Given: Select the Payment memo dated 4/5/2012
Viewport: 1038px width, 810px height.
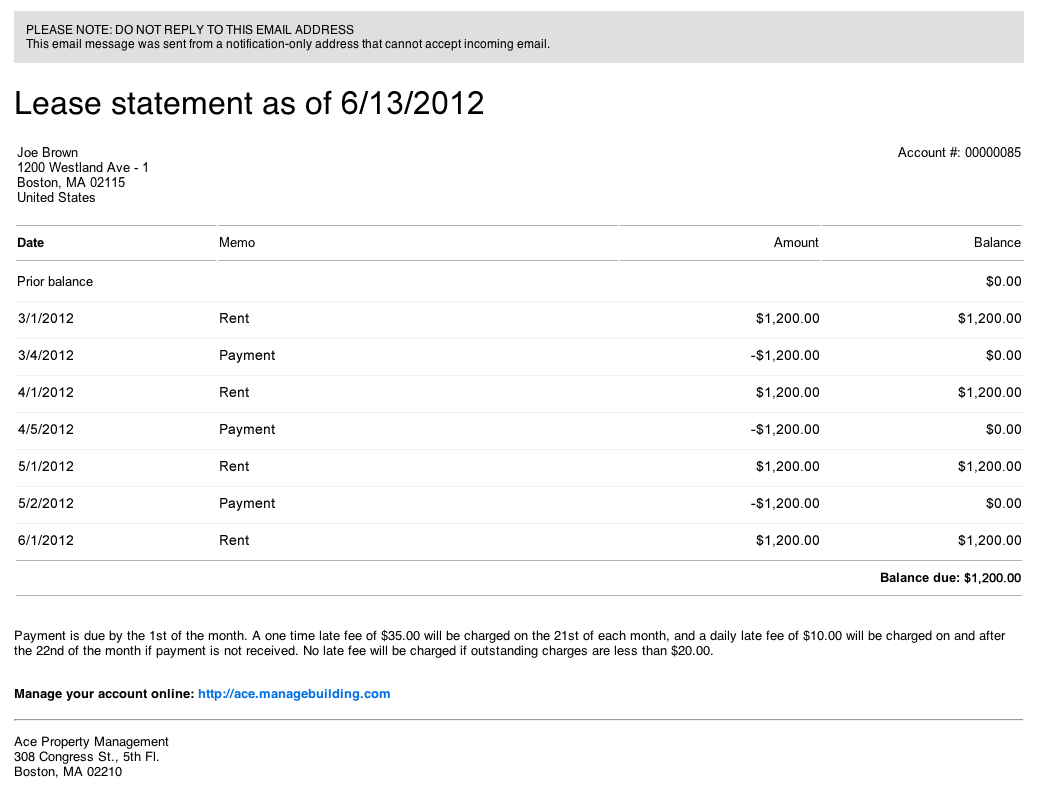Looking at the screenshot, I should [x=247, y=429].
